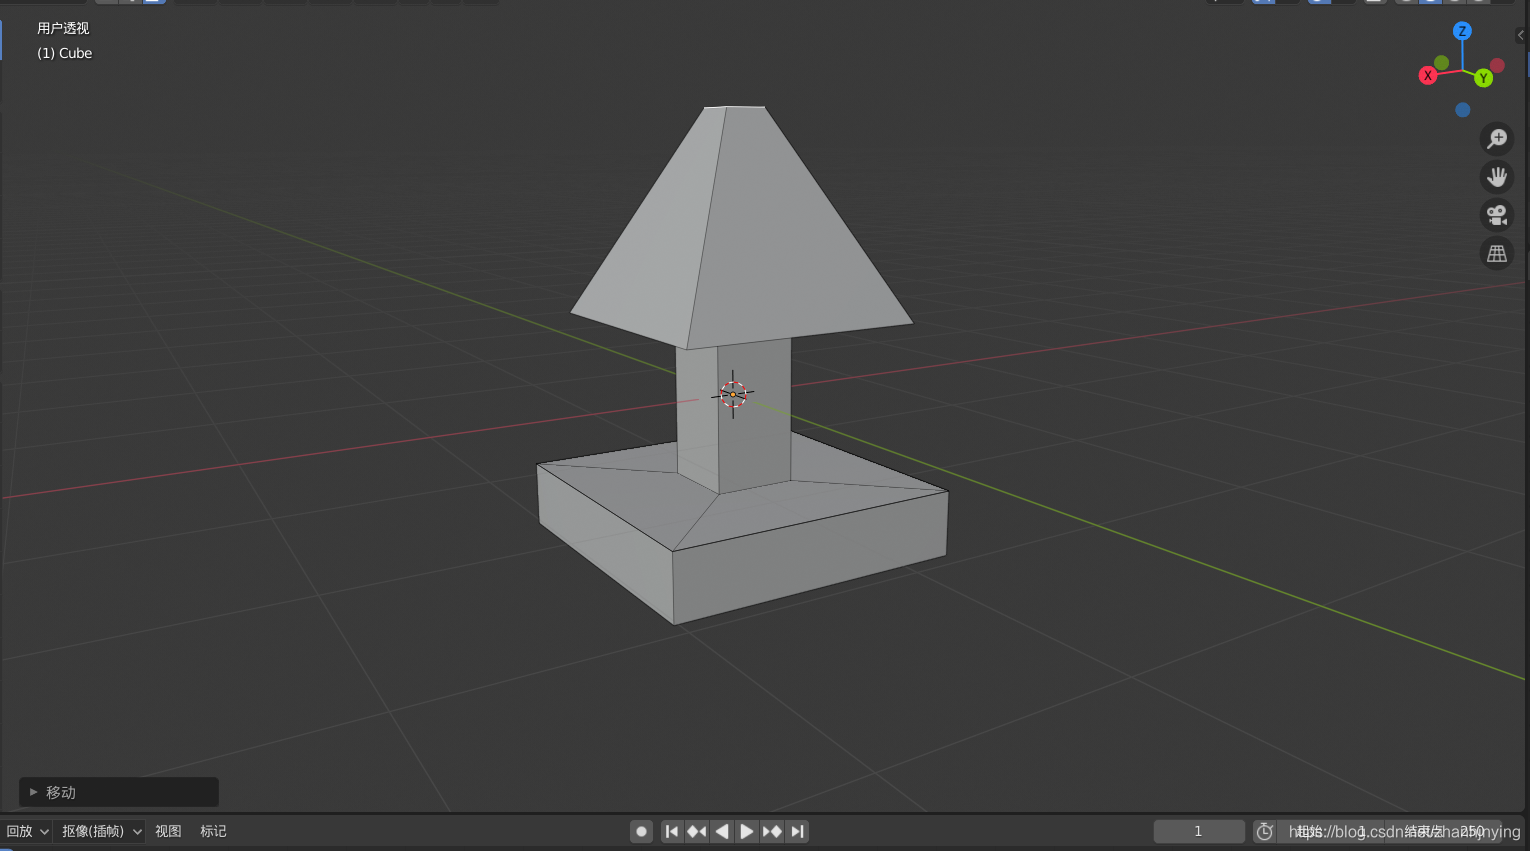Click the pan view hand icon

click(1497, 177)
